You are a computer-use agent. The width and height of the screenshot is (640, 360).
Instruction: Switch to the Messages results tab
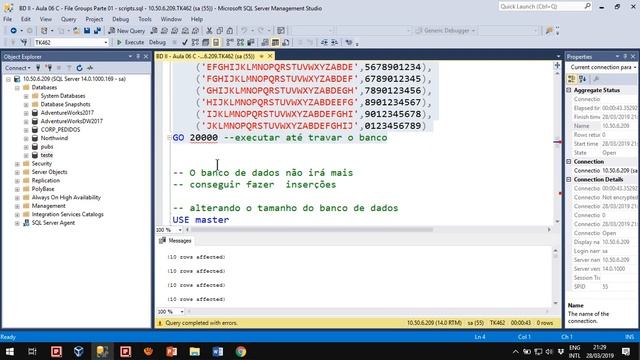(x=176, y=241)
